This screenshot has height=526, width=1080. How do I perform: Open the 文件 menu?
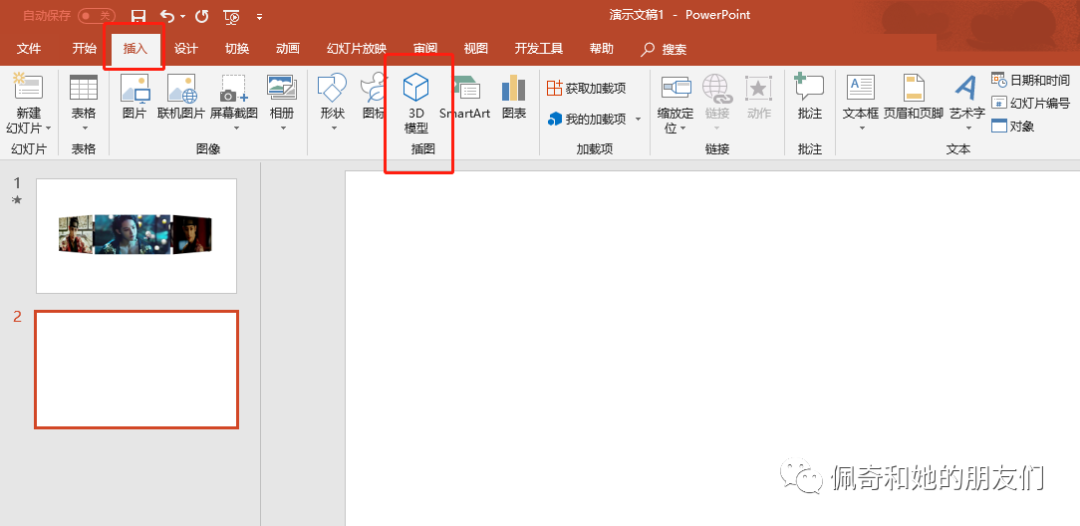(29, 49)
